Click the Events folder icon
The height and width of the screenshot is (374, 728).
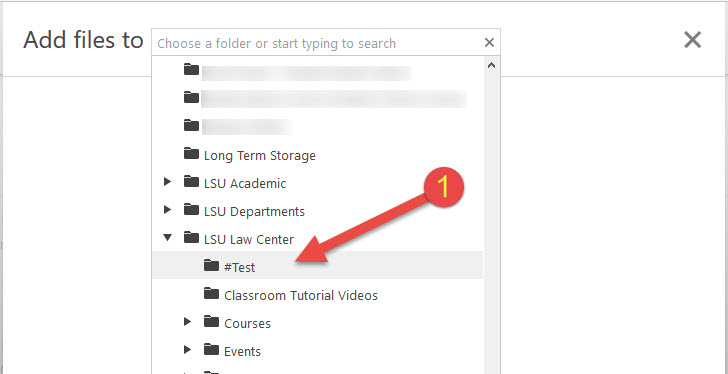[x=211, y=349]
